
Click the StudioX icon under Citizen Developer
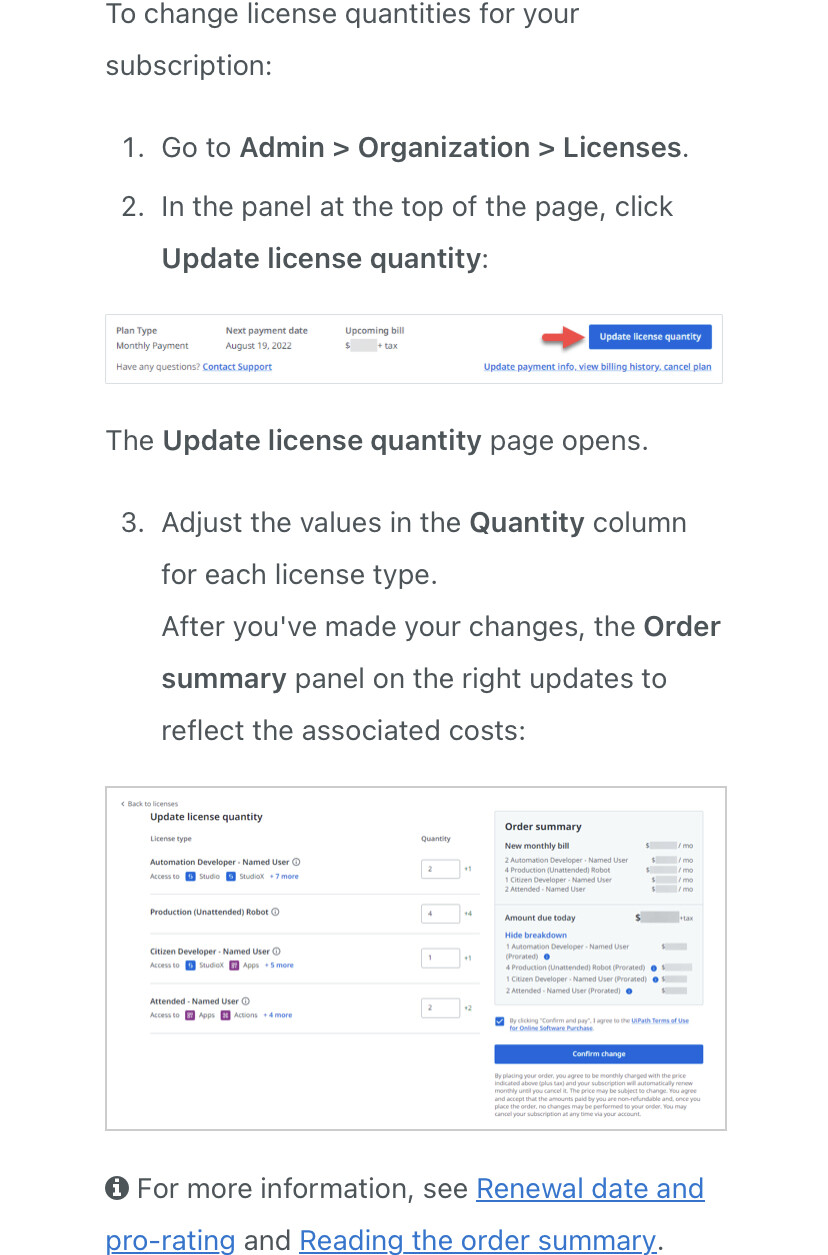tap(190, 965)
